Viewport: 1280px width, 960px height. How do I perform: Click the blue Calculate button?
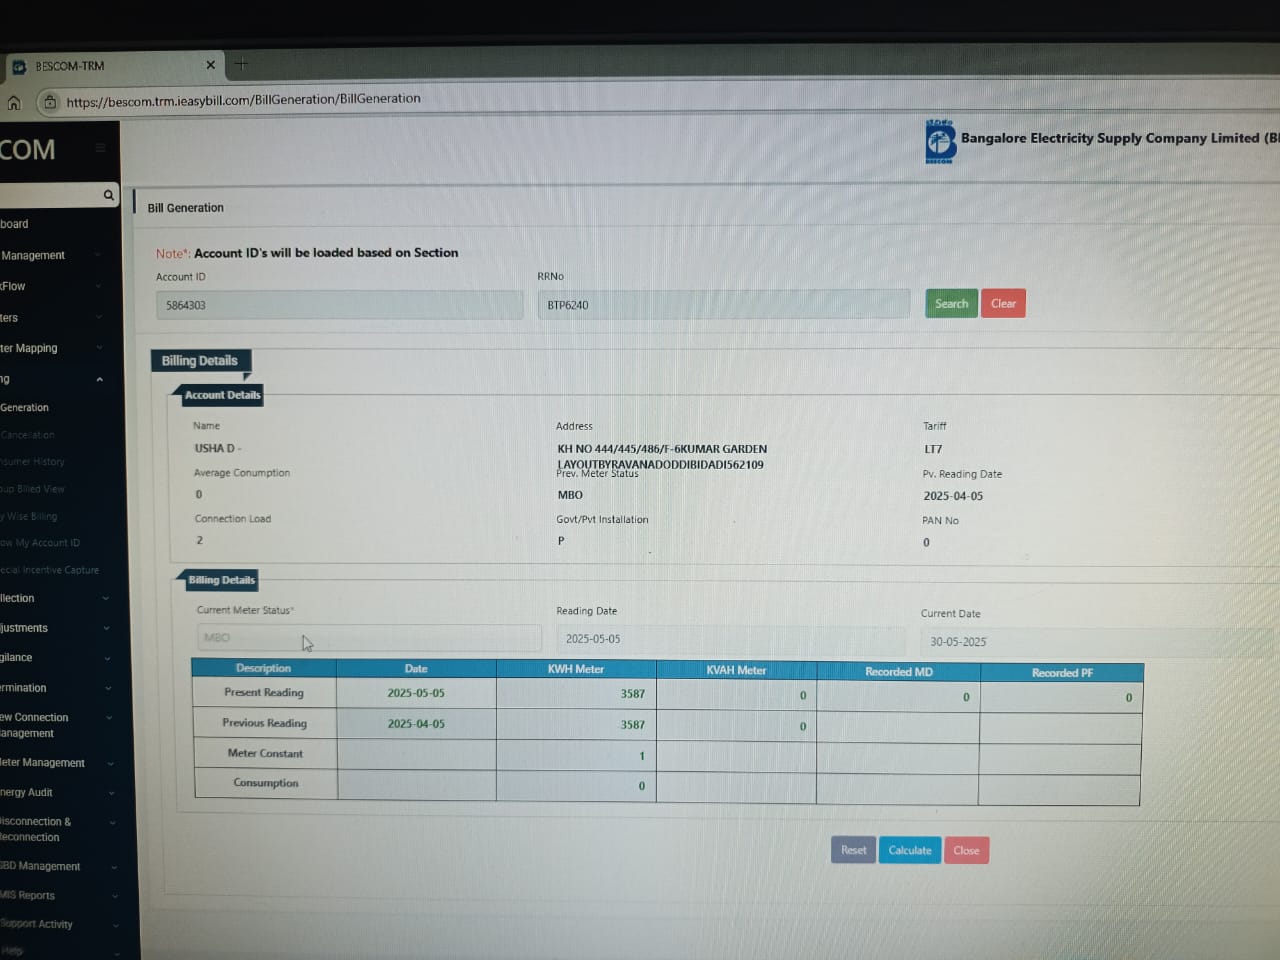[x=909, y=850]
